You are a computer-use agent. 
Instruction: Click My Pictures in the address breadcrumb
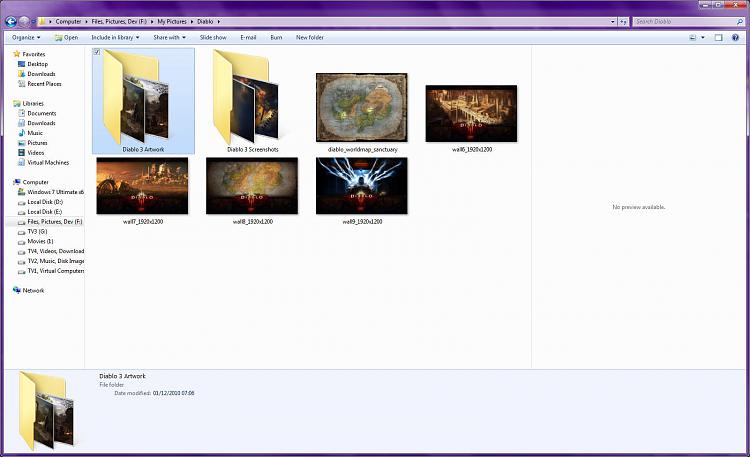[172, 22]
